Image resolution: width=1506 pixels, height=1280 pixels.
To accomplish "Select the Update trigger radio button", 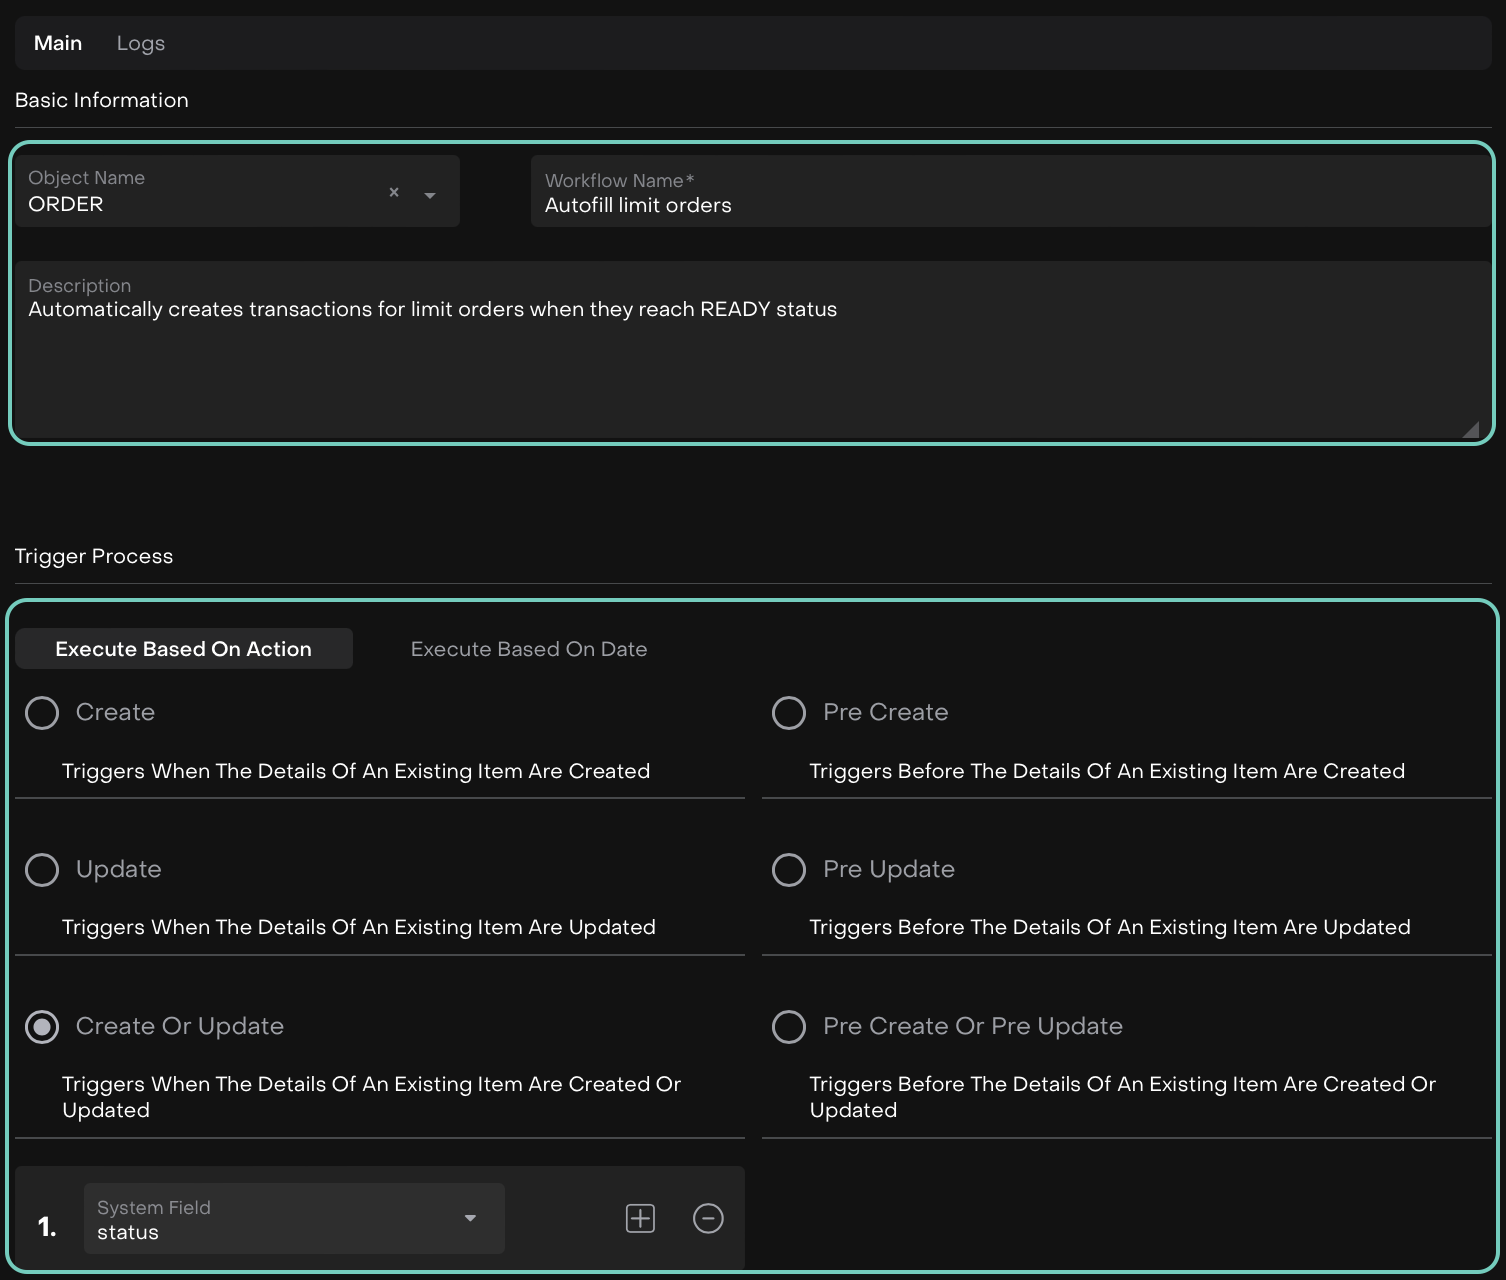I will click(42, 870).
